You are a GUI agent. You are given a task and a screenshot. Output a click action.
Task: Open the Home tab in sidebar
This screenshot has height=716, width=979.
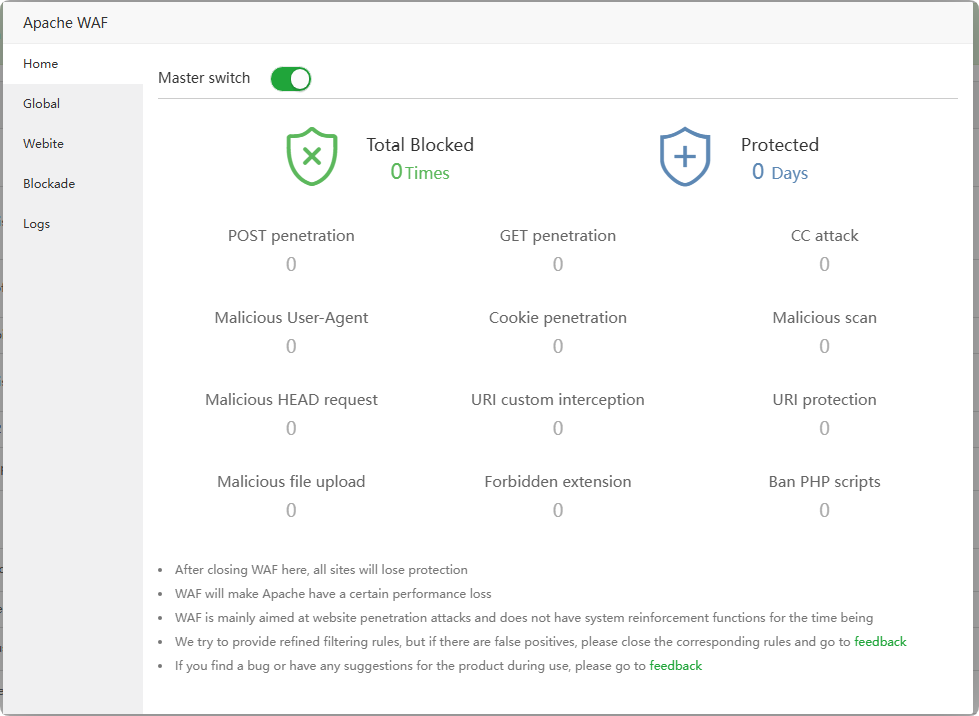(x=41, y=64)
